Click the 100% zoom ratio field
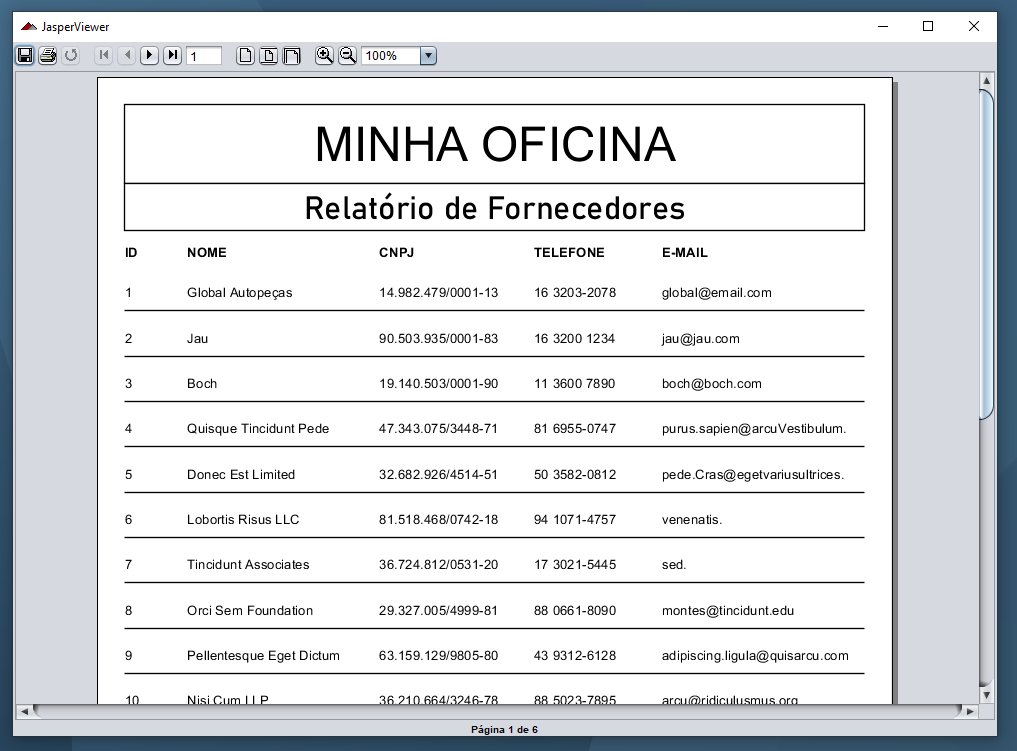The image size is (1017, 751). point(391,56)
